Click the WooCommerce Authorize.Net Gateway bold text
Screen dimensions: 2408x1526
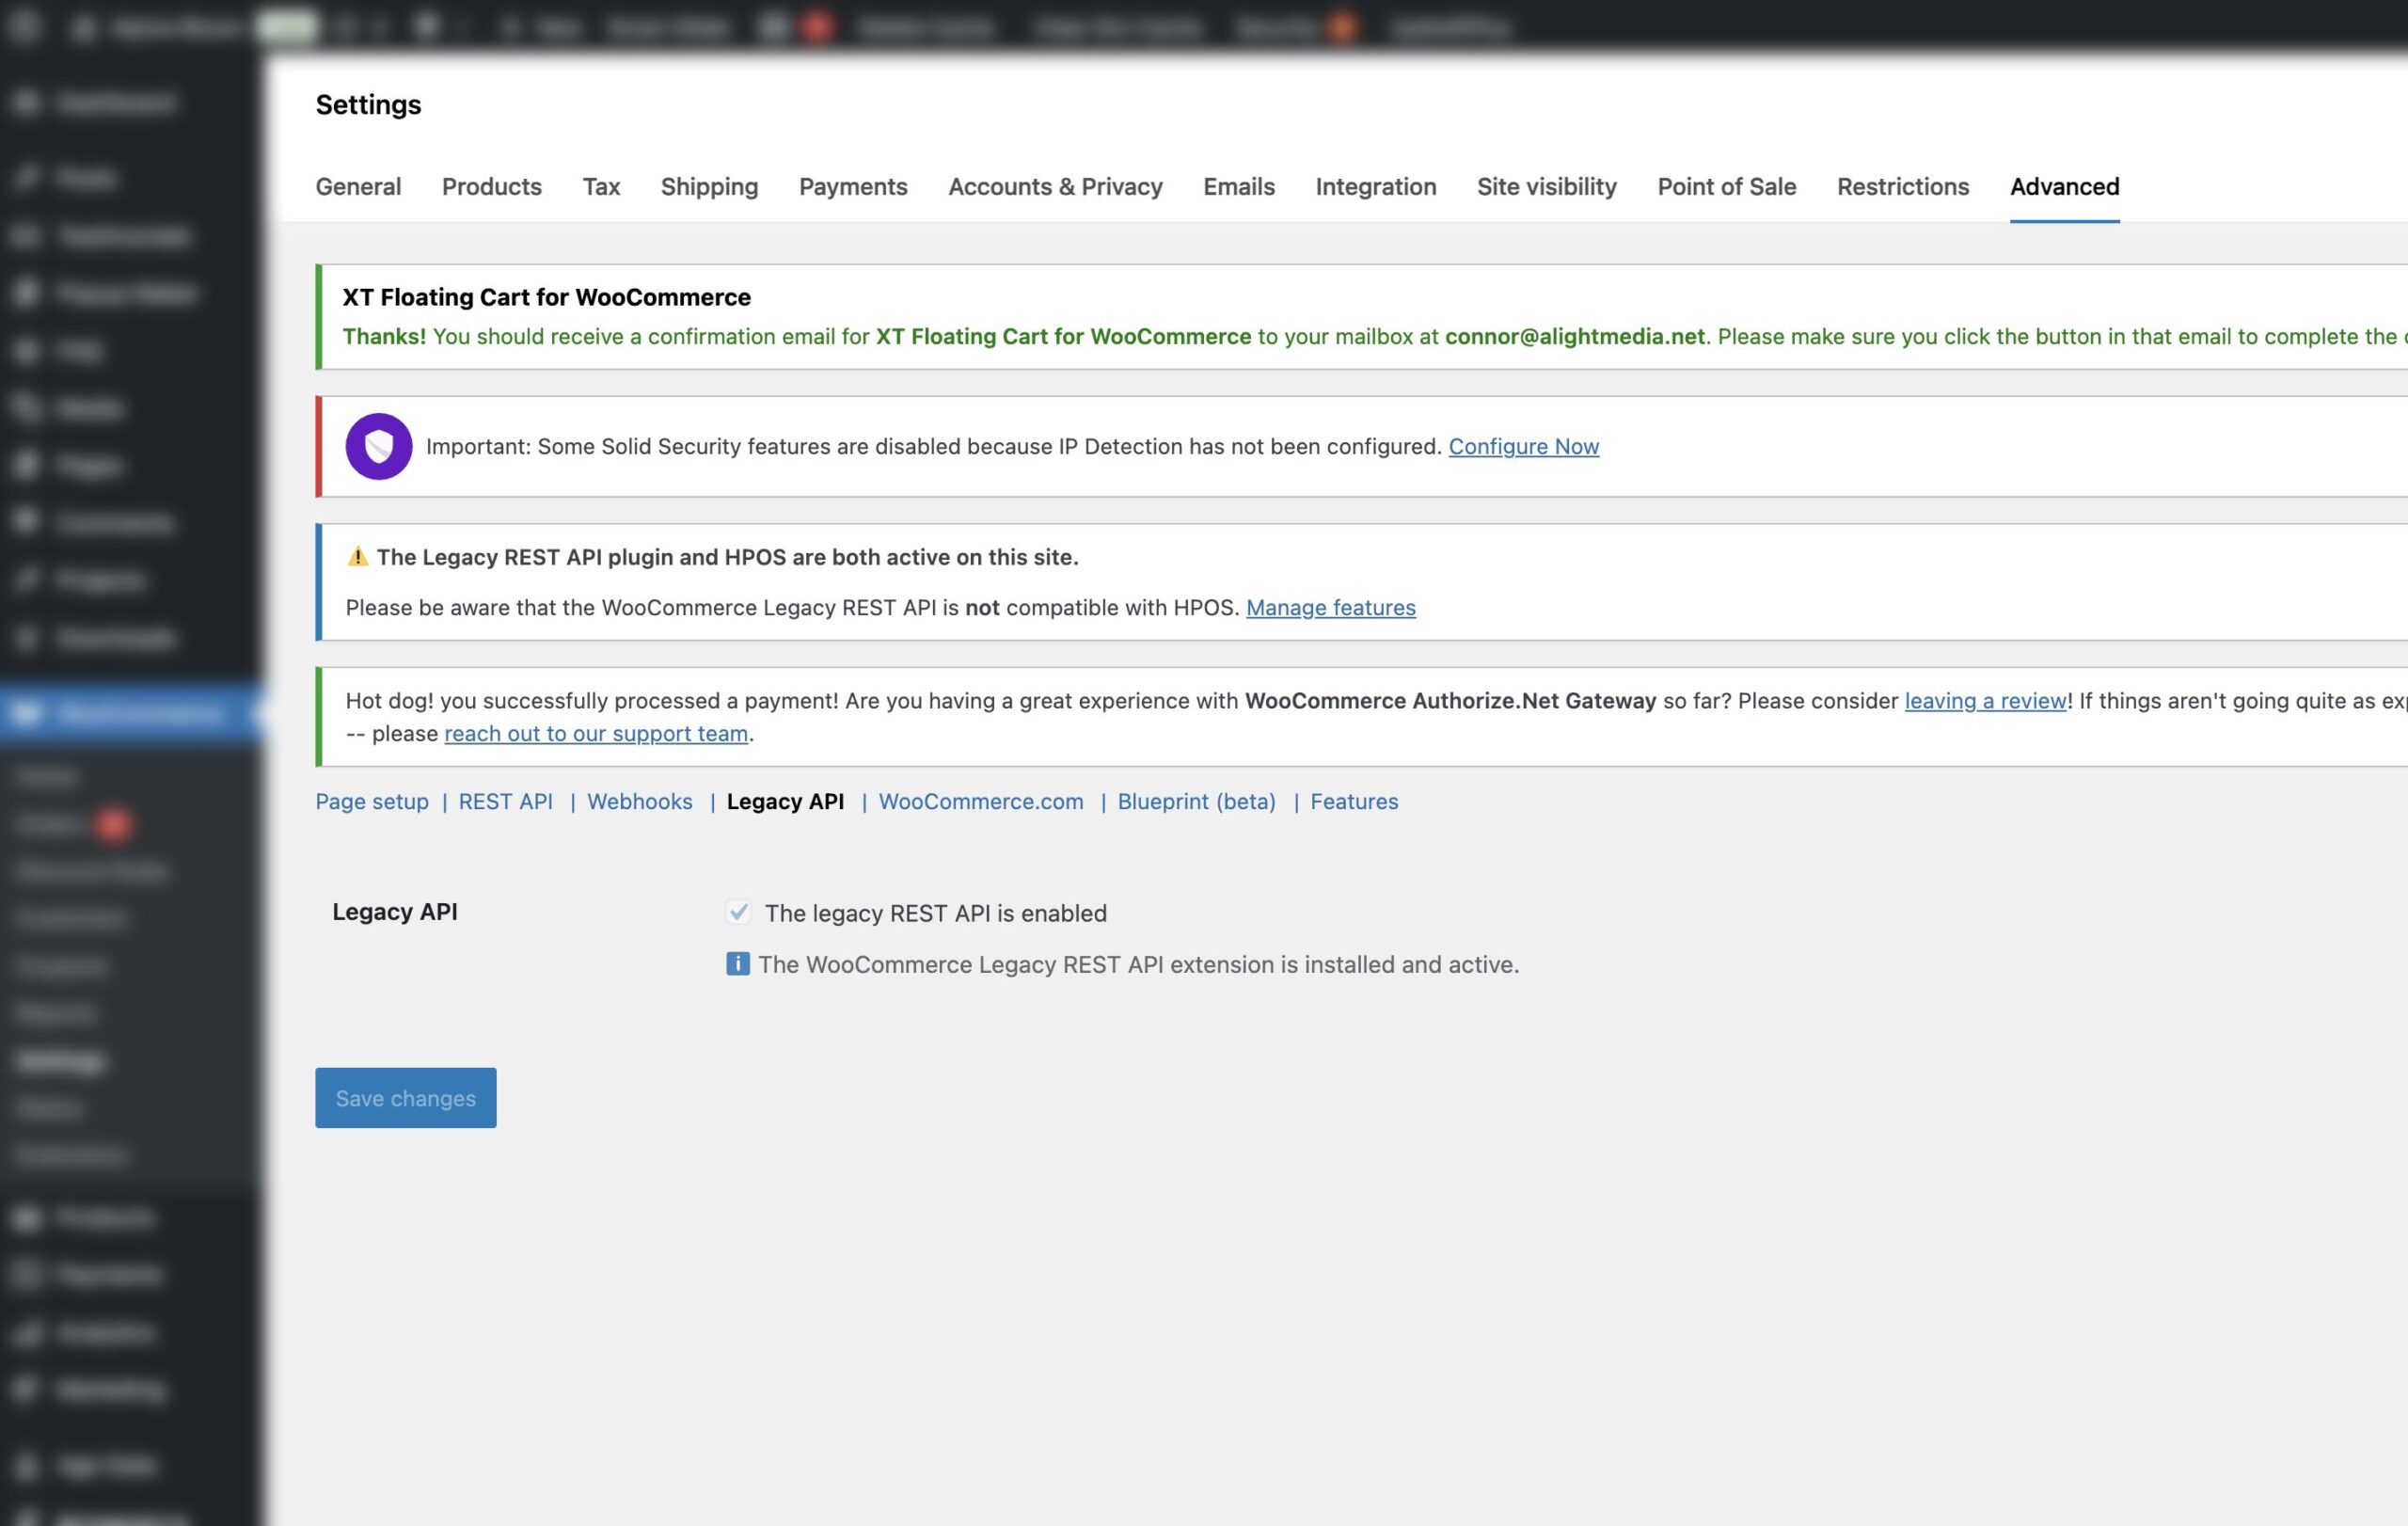coord(1450,700)
